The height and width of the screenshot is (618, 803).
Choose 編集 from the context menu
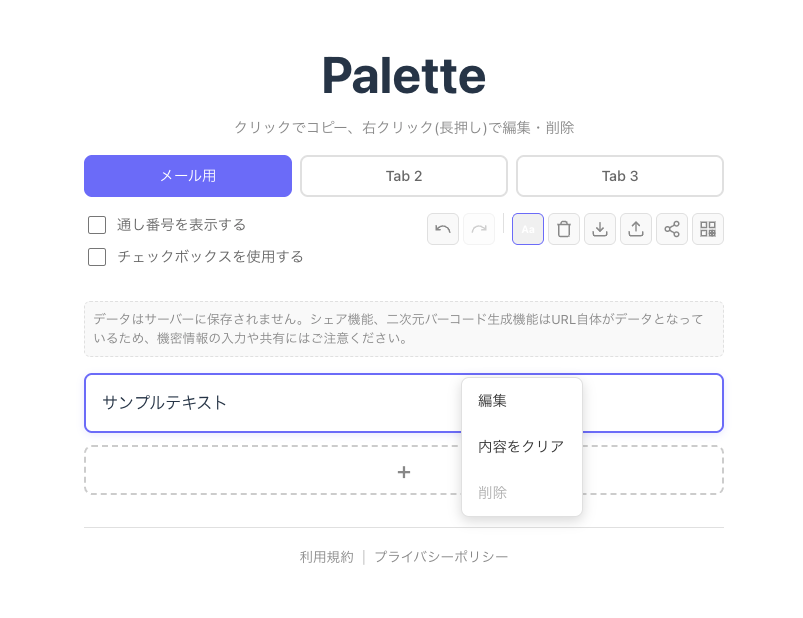point(492,400)
